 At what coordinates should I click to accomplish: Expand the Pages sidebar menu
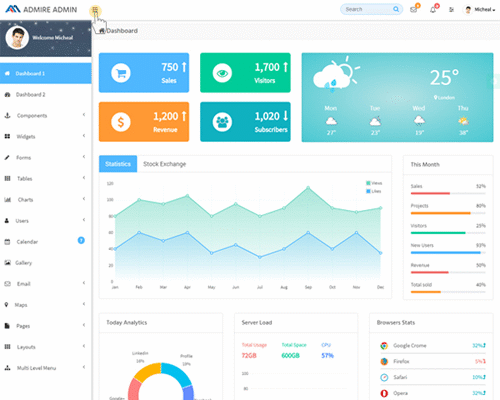pos(46,326)
